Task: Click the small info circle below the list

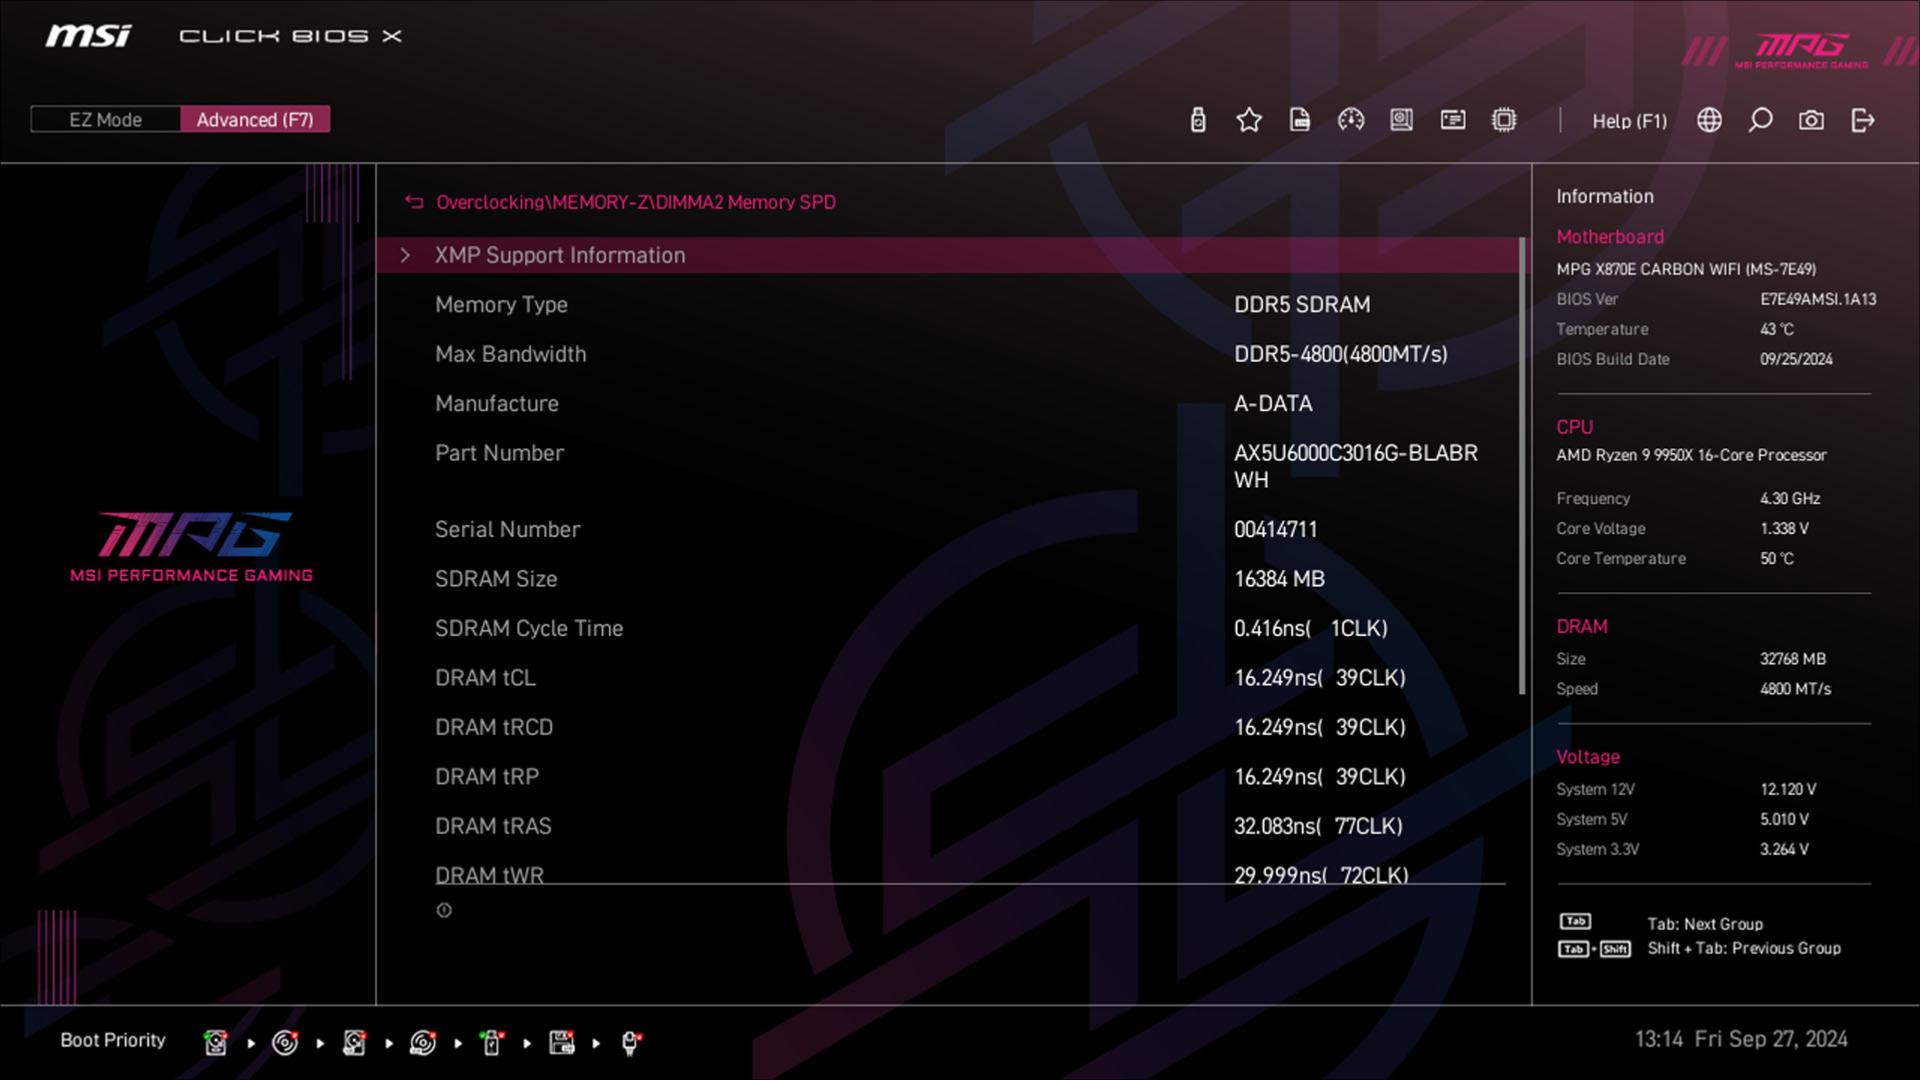Action: click(444, 910)
